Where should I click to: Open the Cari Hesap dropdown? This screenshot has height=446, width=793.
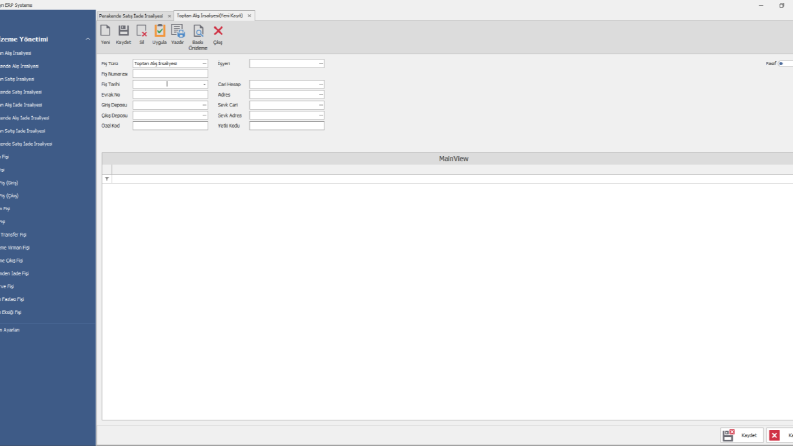coord(321,84)
